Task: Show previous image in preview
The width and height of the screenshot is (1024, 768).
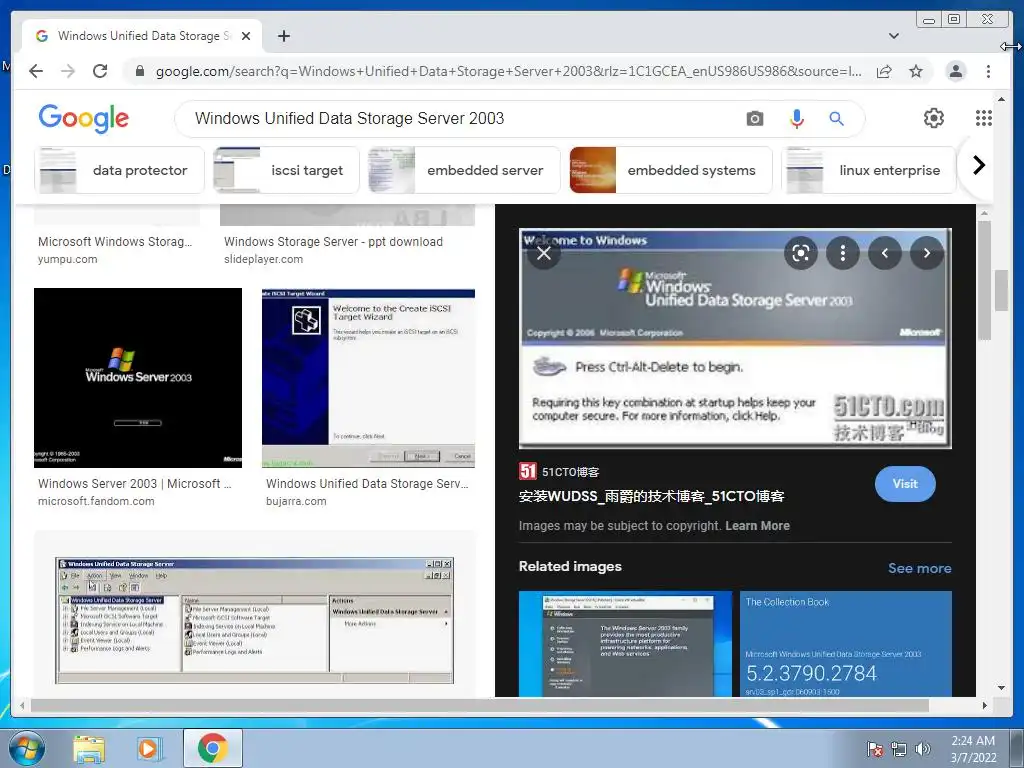Action: click(x=885, y=253)
